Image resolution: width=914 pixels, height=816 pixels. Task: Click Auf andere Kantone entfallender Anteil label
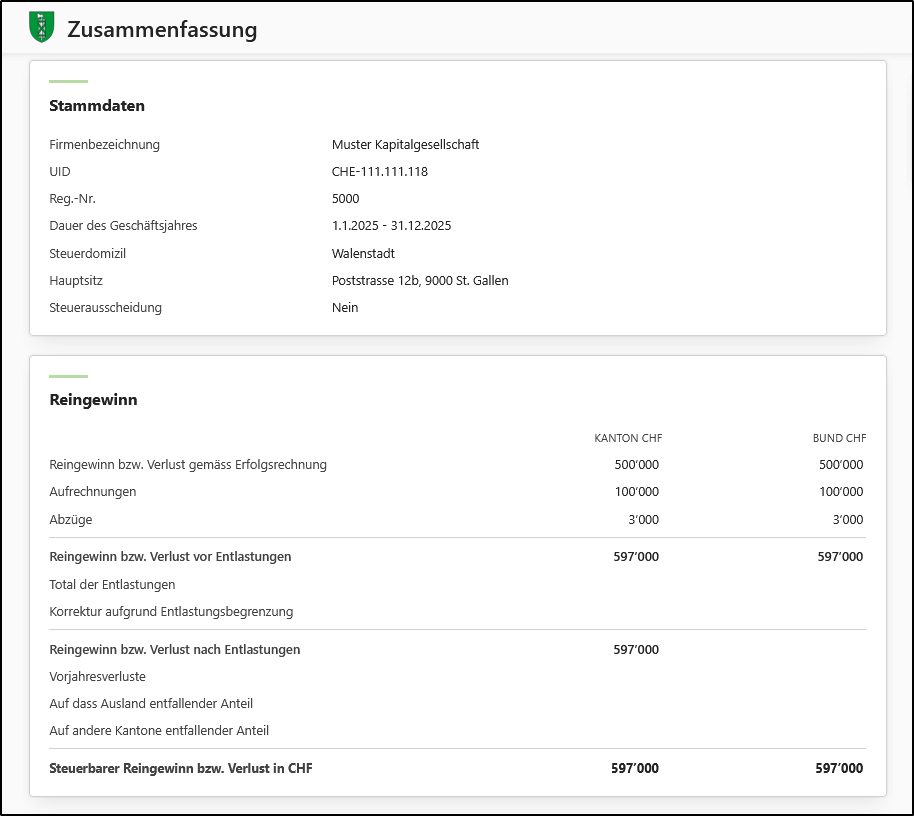point(159,731)
